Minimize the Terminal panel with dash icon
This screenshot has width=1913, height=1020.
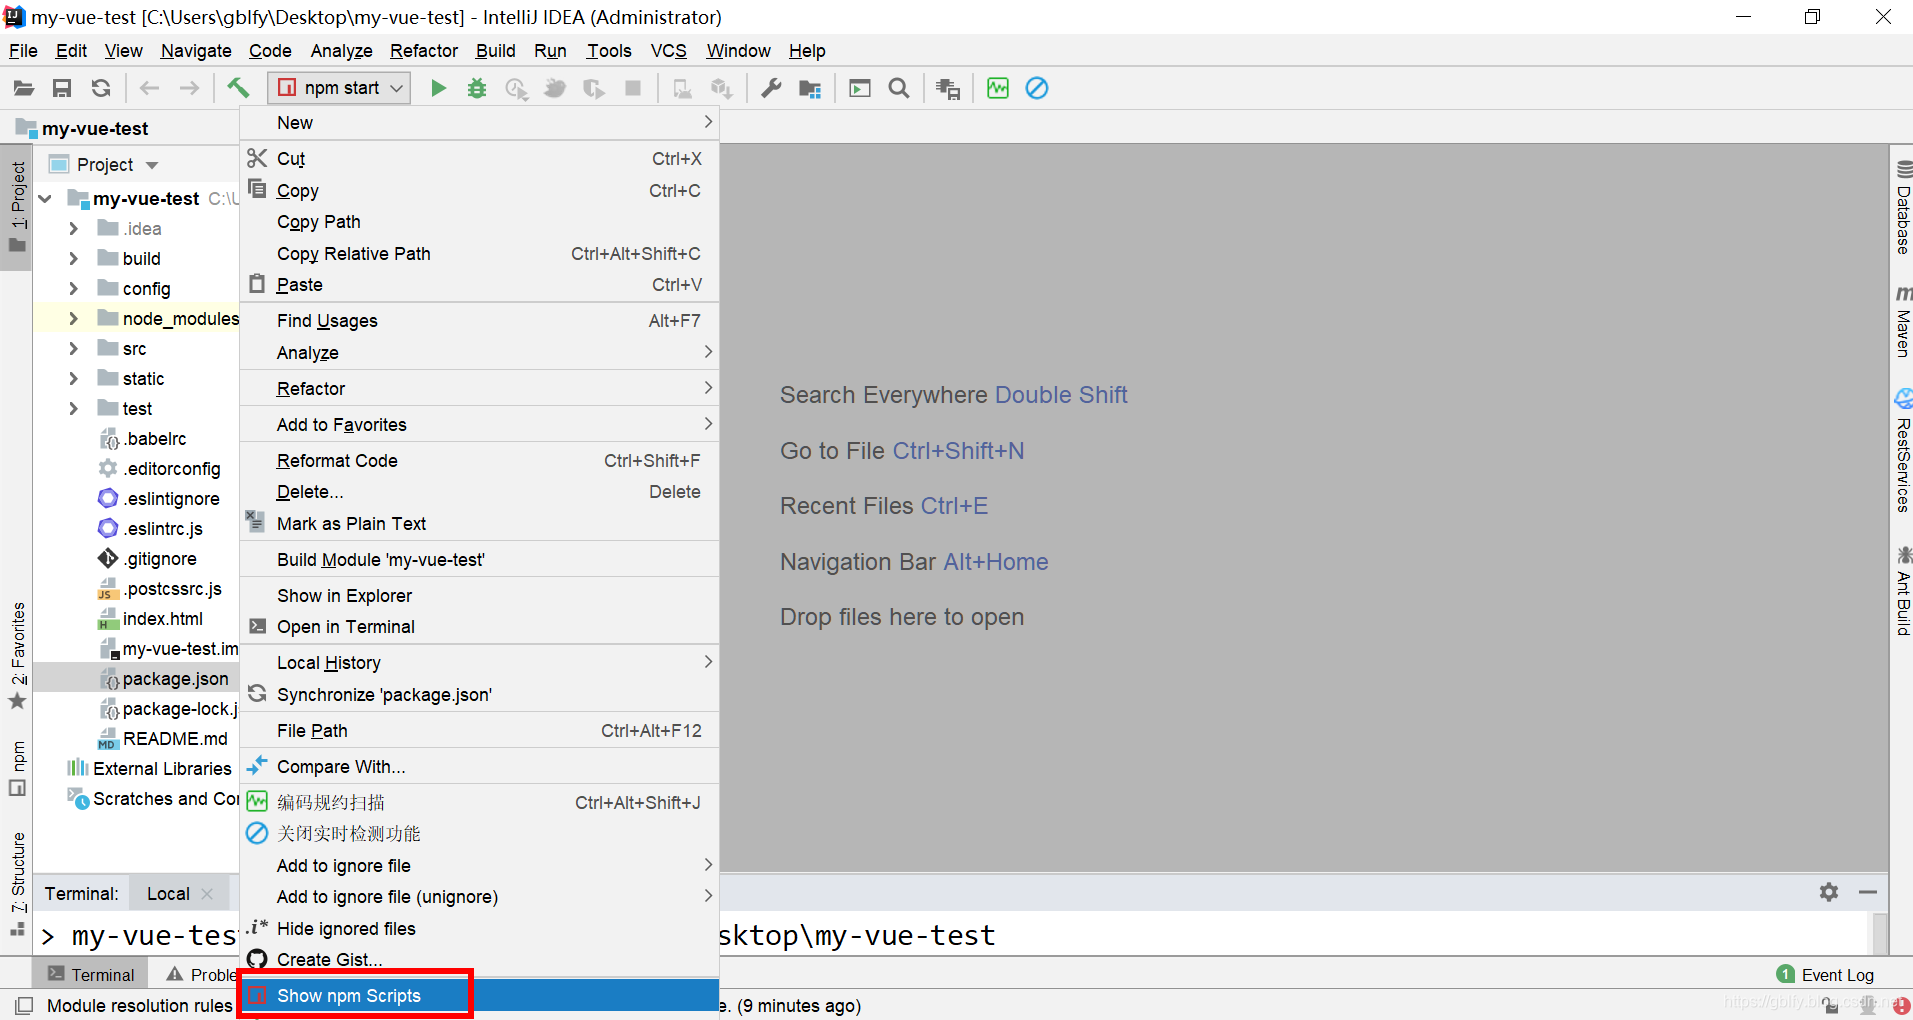coord(1868,892)
